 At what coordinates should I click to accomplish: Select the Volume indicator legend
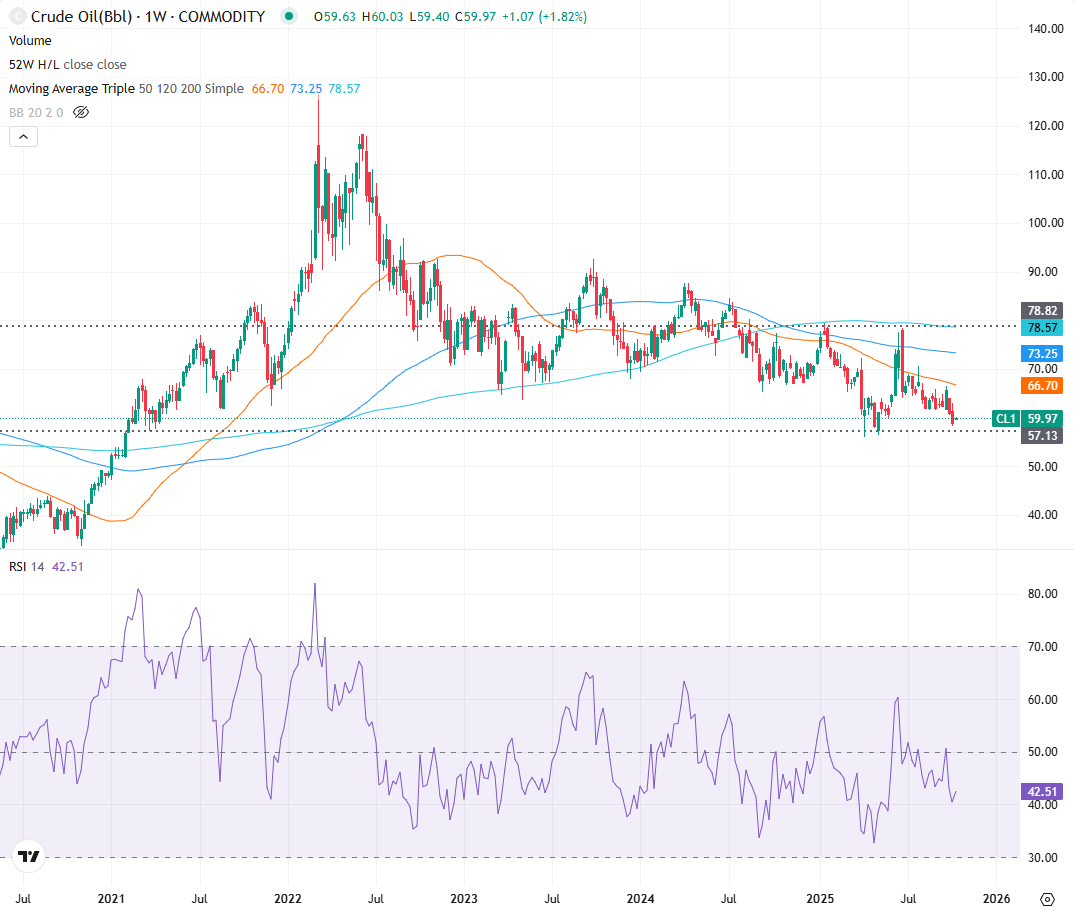click(30, 41)
